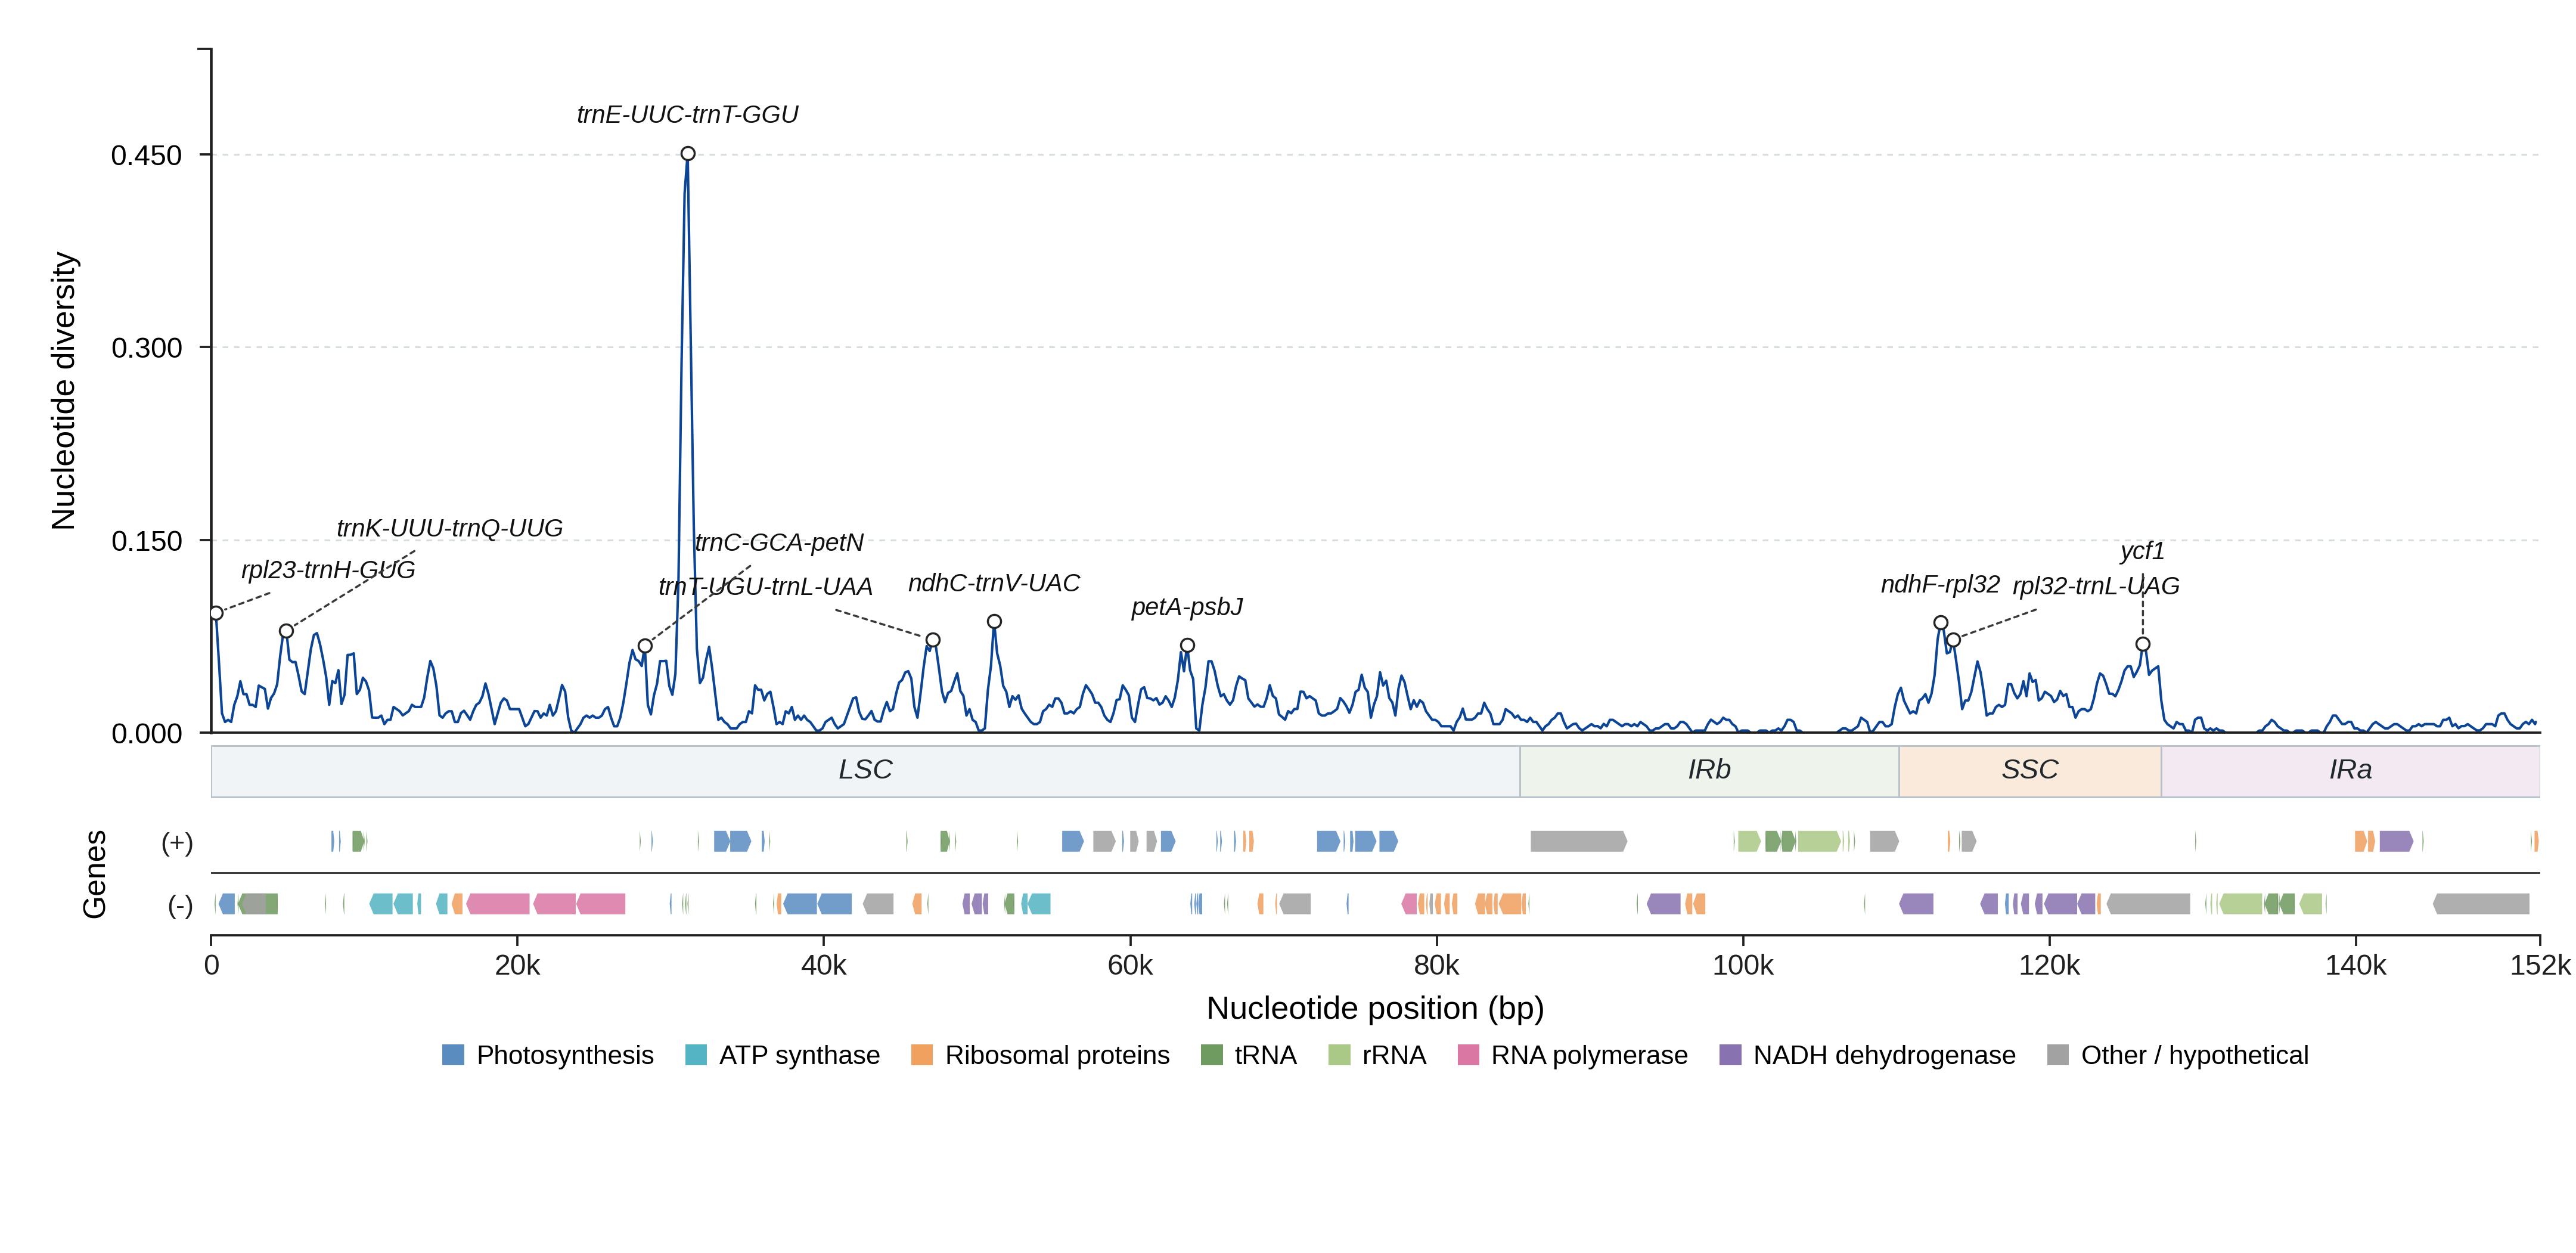The height and width of the screenshot is (1253, 2576).
Task: Click the ycf1 annotation label
Action: tap(2142, 551)
